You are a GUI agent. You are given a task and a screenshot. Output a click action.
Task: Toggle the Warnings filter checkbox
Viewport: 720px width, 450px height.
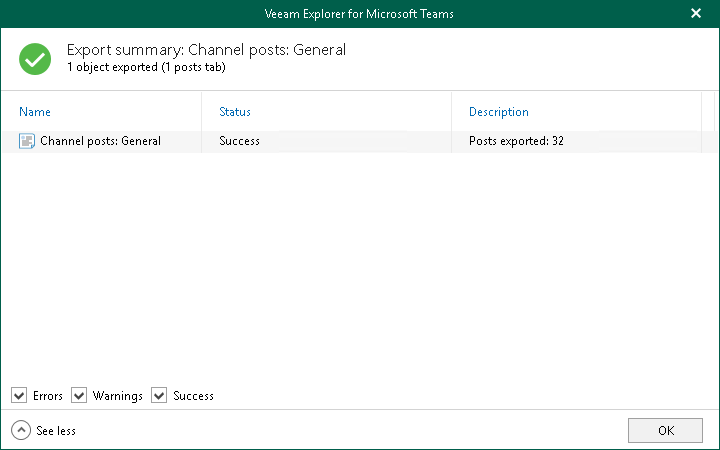(x=79, y=396)
